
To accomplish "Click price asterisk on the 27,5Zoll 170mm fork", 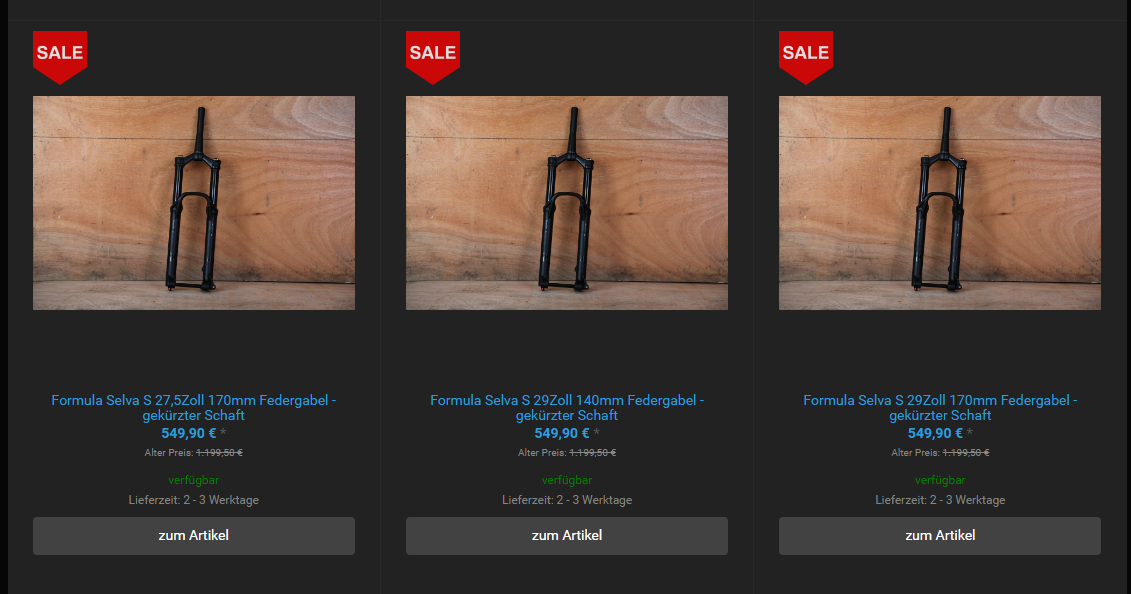I will coord(223,433).
